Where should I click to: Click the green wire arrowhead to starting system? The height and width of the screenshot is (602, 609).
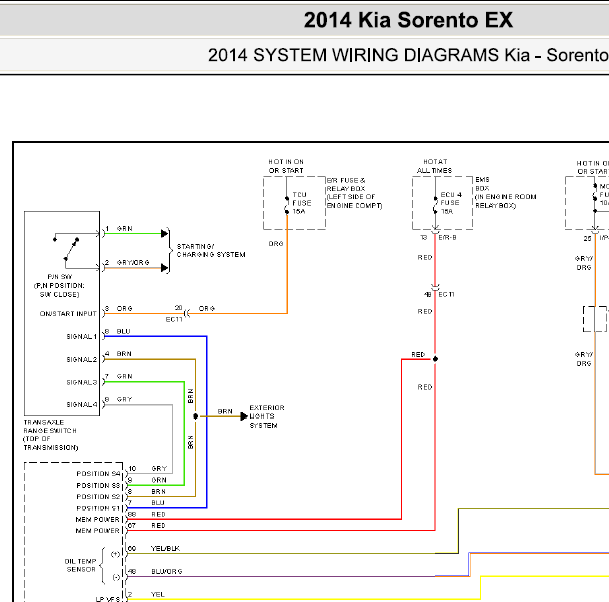click(x=164, y=233)
